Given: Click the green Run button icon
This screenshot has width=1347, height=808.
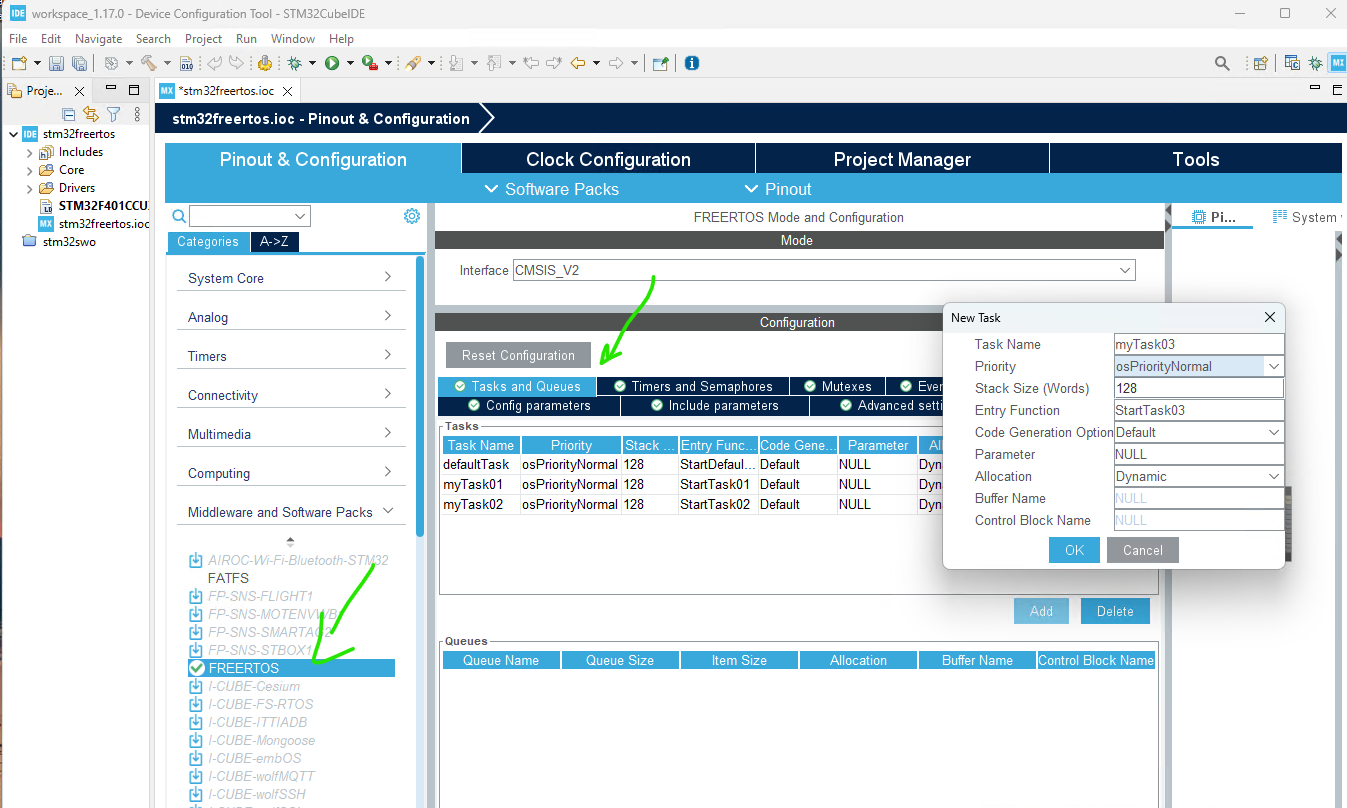Looking at the screenshot, I should 332,63.
